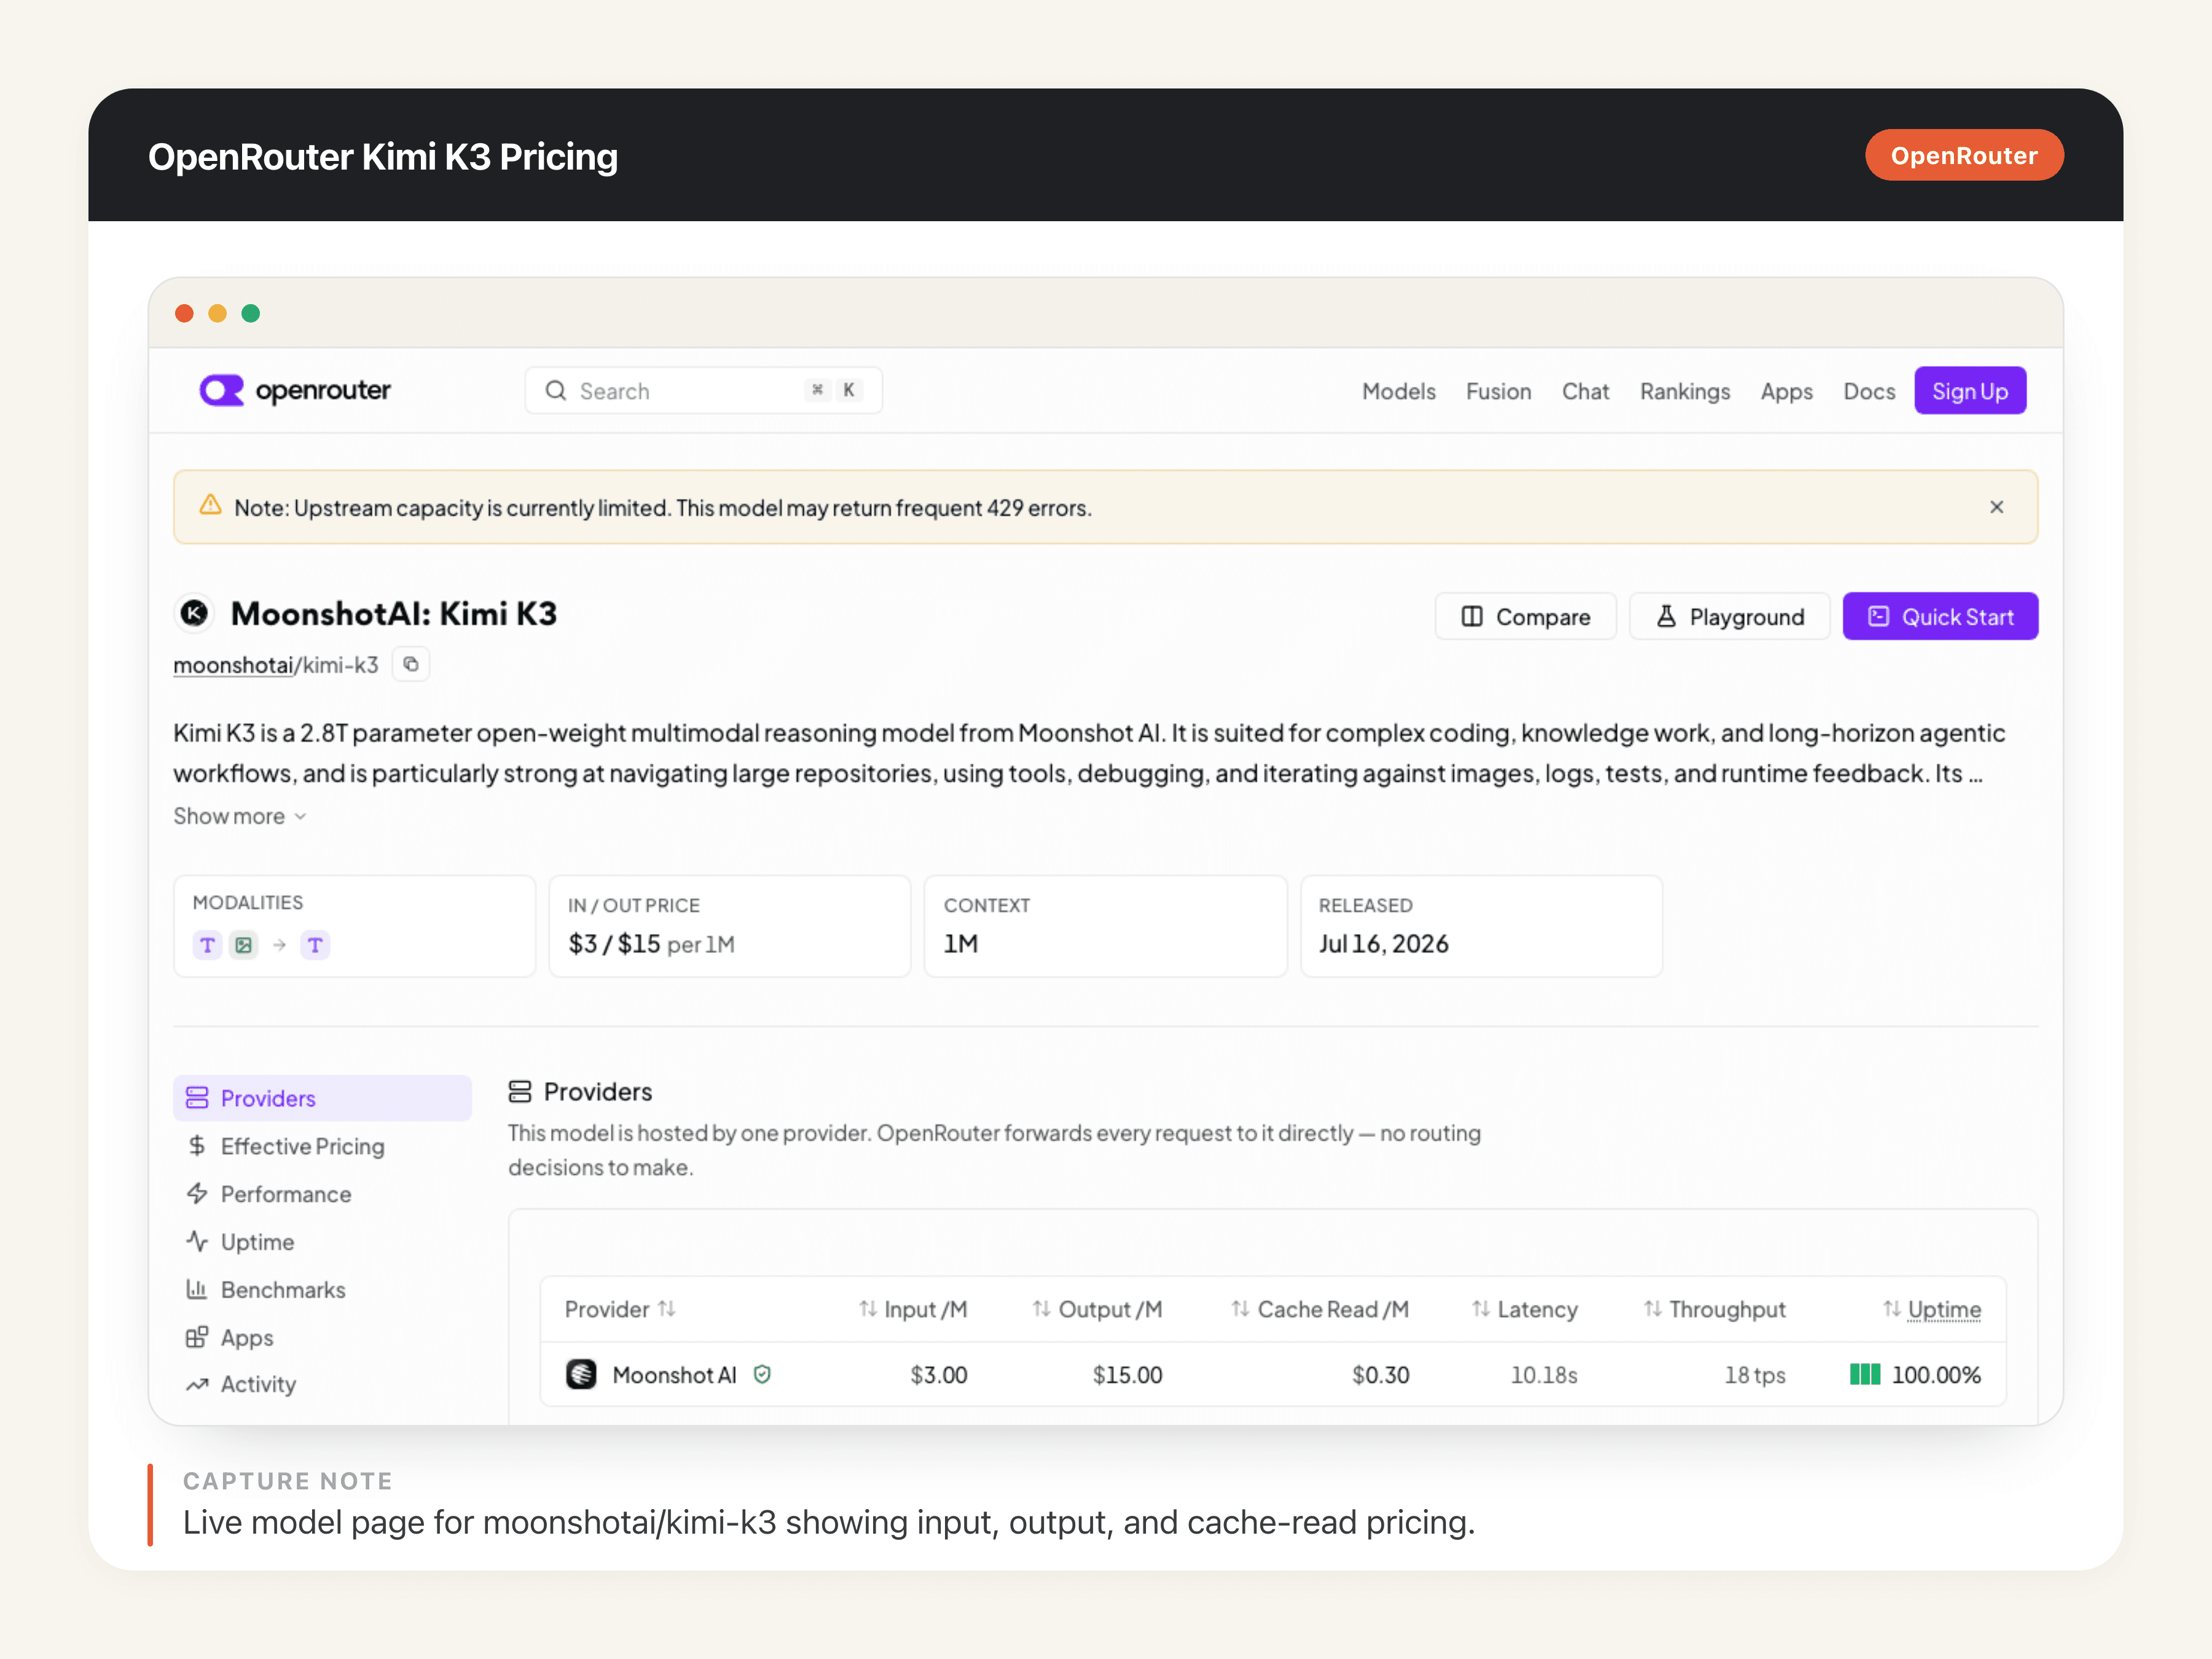Screen dimensions: 2212x1659
Task: Select Apps in the sidebar
Action: tap(322, 1338)
